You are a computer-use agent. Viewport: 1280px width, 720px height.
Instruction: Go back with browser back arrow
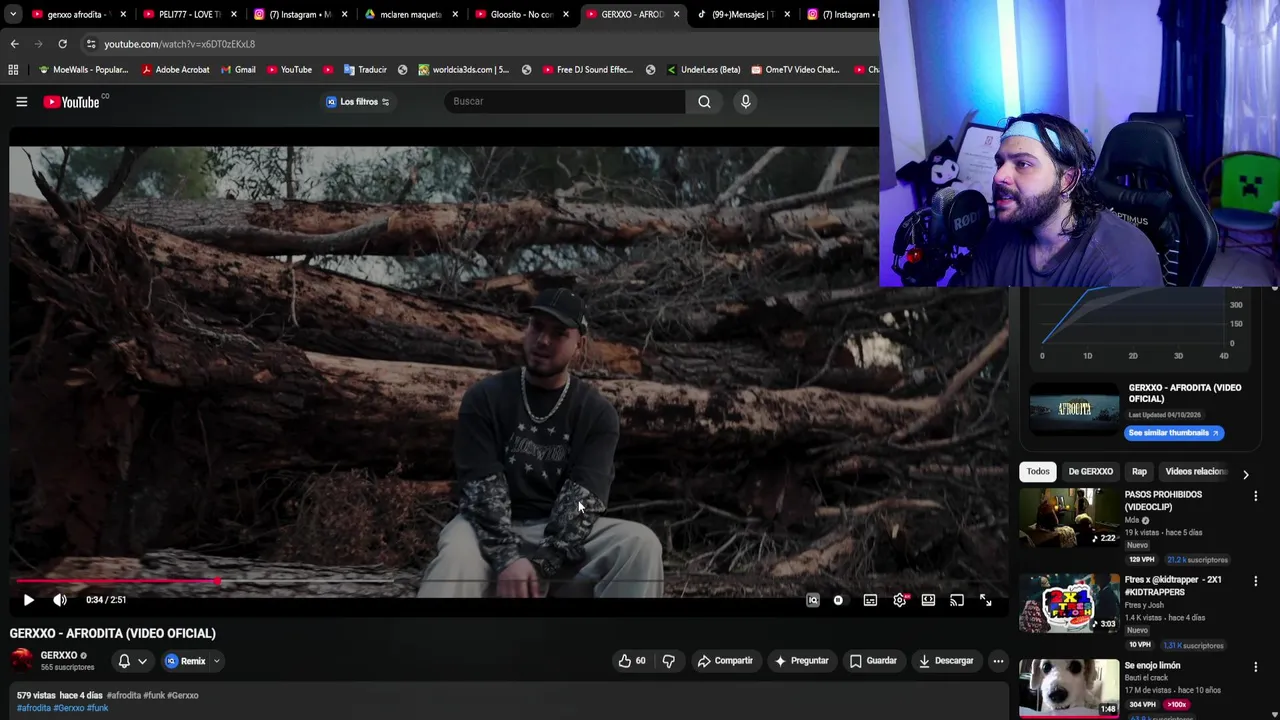tap(14, 44)
